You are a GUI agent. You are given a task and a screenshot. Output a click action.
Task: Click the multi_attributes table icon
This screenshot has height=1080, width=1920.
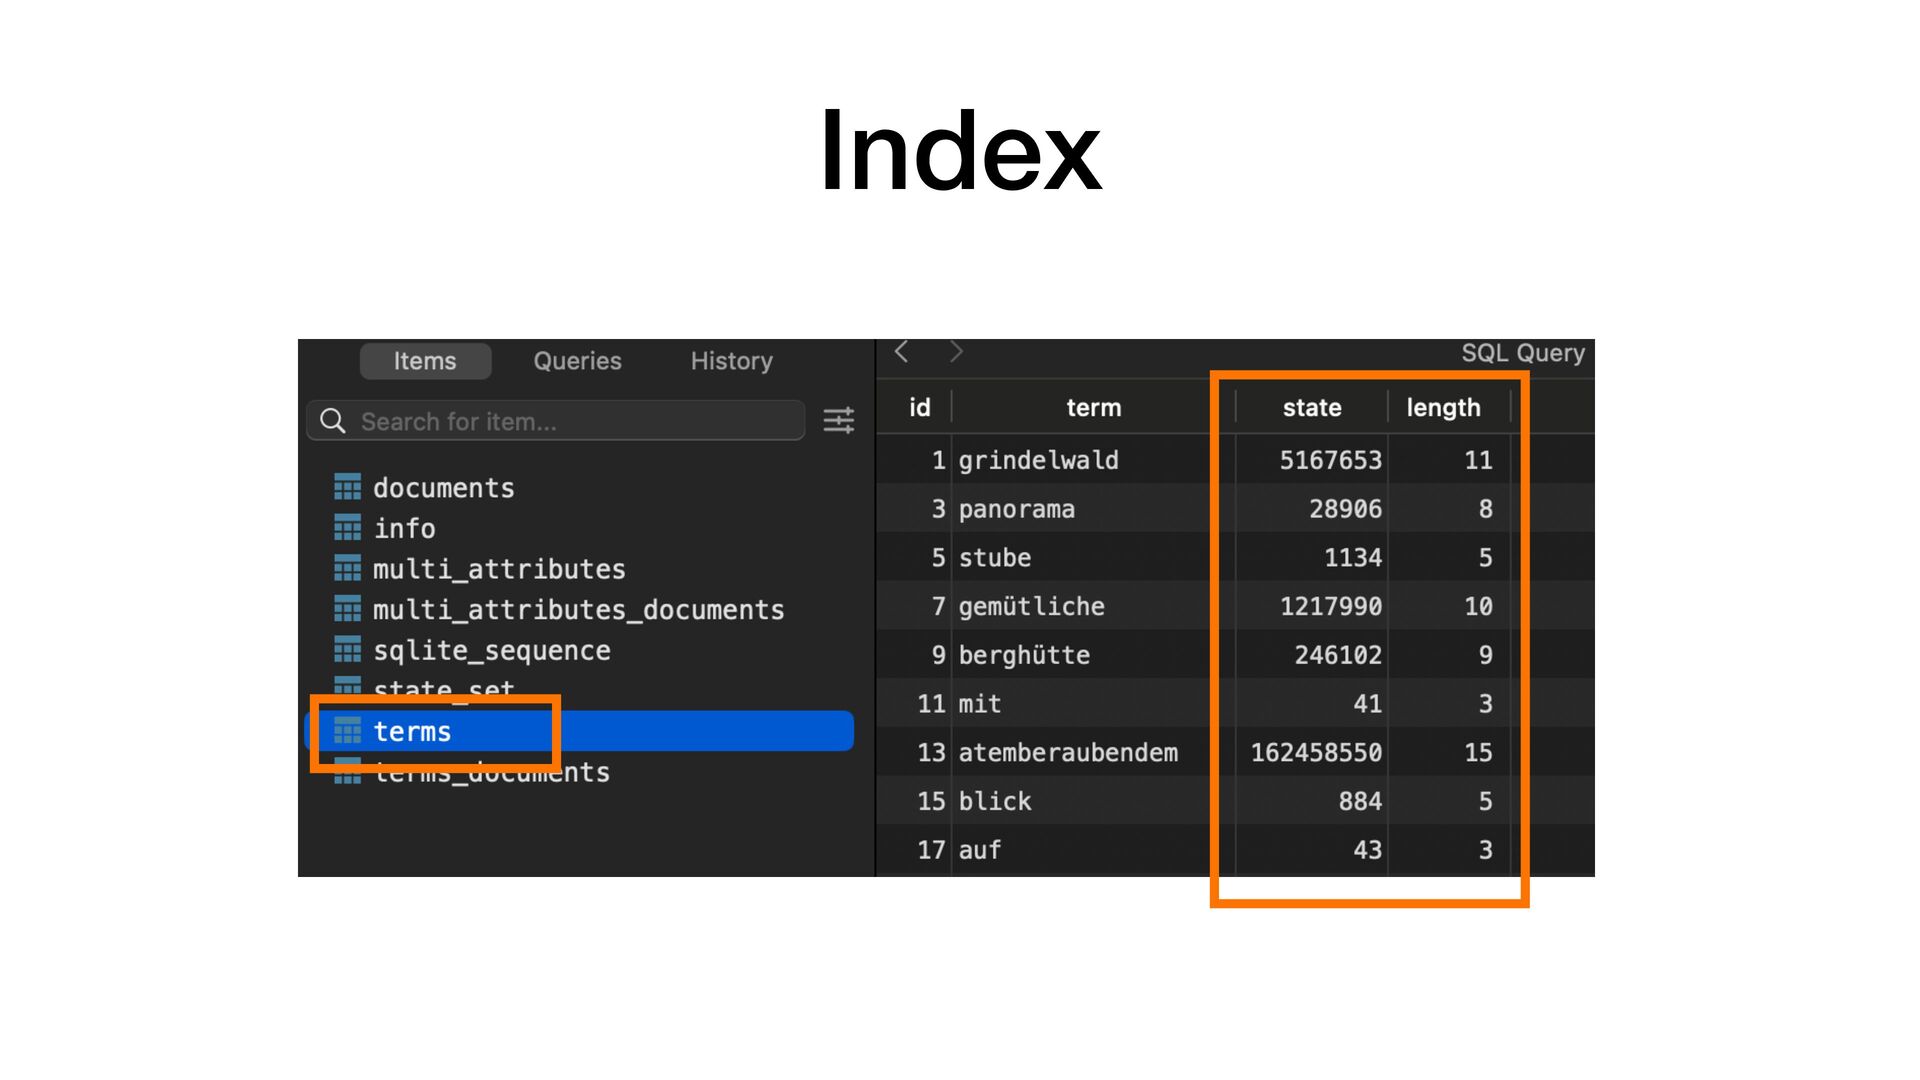pyautogui.click(x=347, y=569)
